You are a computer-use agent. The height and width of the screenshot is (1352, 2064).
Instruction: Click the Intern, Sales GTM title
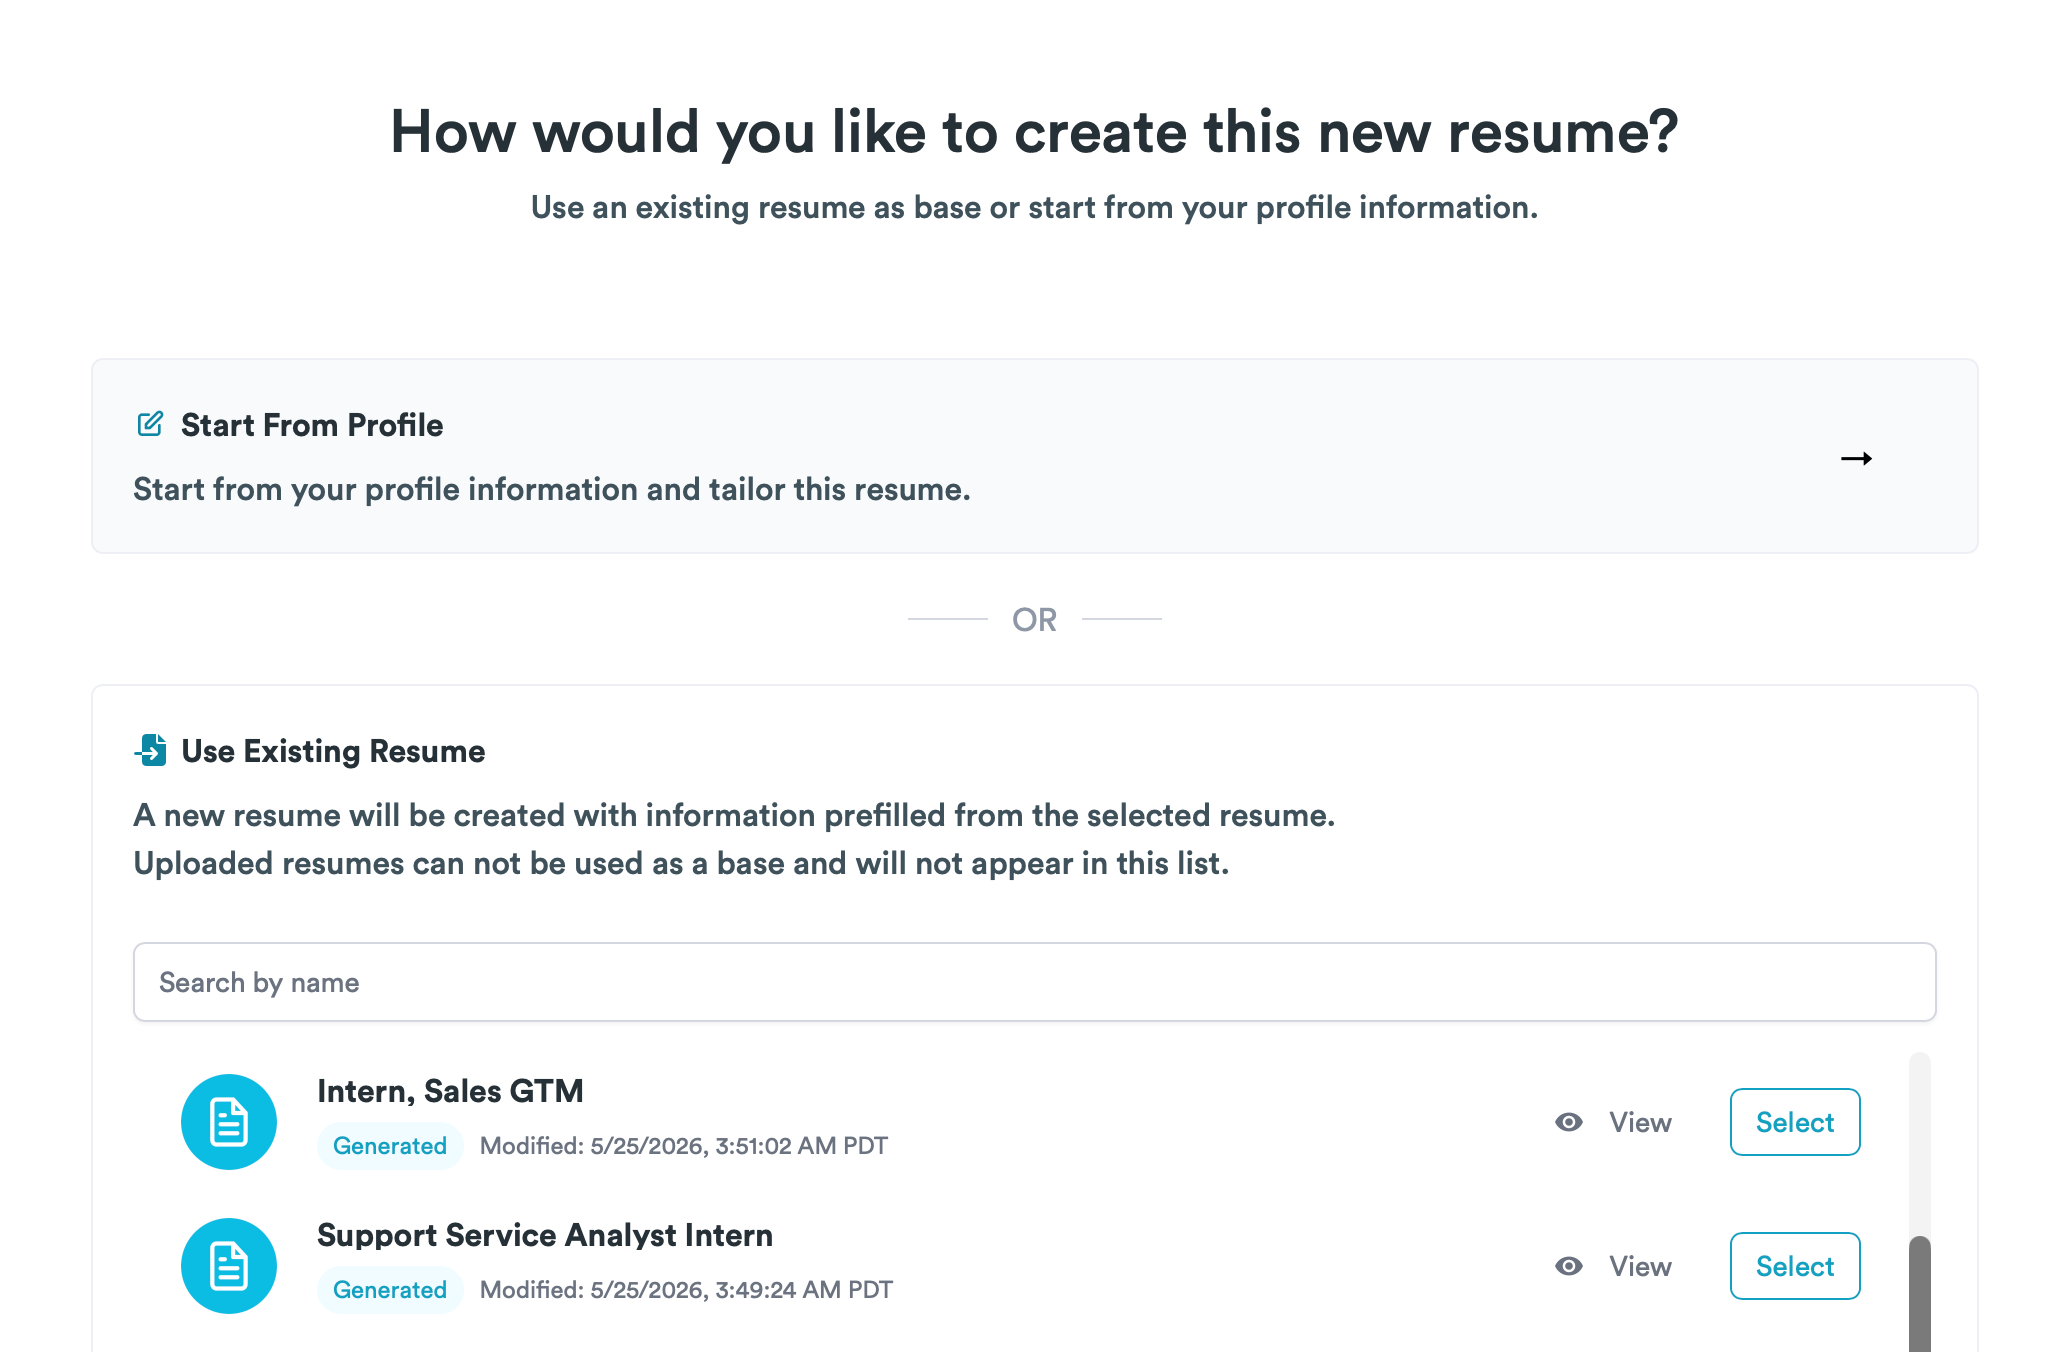(450, 1091)
